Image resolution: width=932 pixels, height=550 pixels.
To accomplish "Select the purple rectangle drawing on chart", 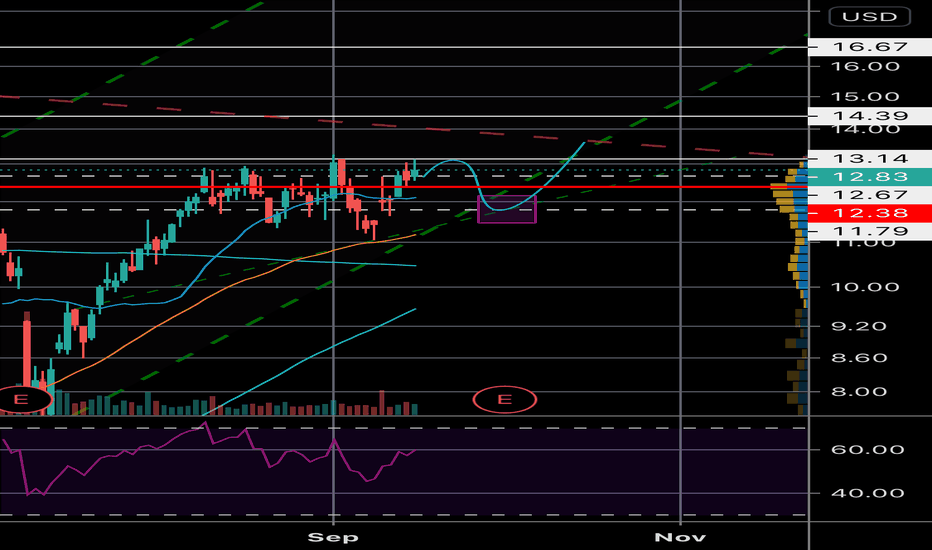I will 507,209.
